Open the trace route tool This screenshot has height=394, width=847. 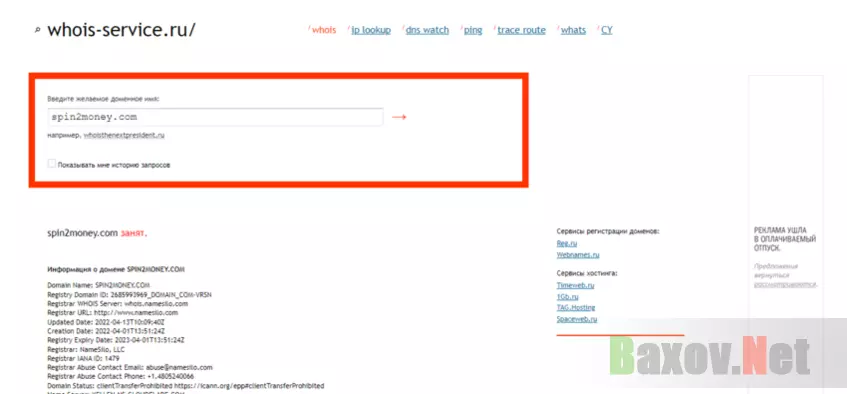point(521,30)
